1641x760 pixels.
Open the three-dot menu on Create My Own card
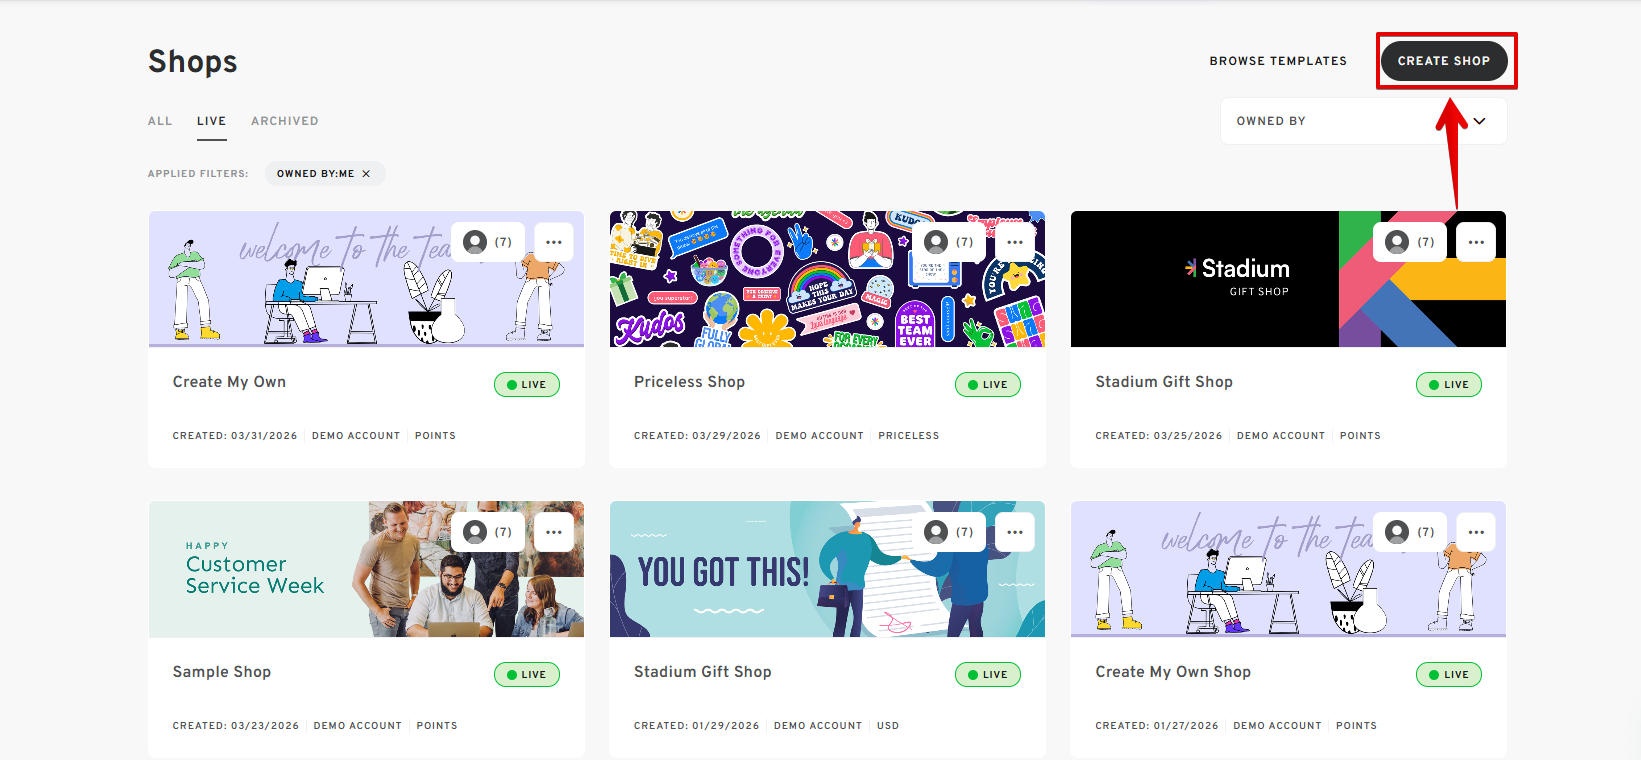point(553,242)
